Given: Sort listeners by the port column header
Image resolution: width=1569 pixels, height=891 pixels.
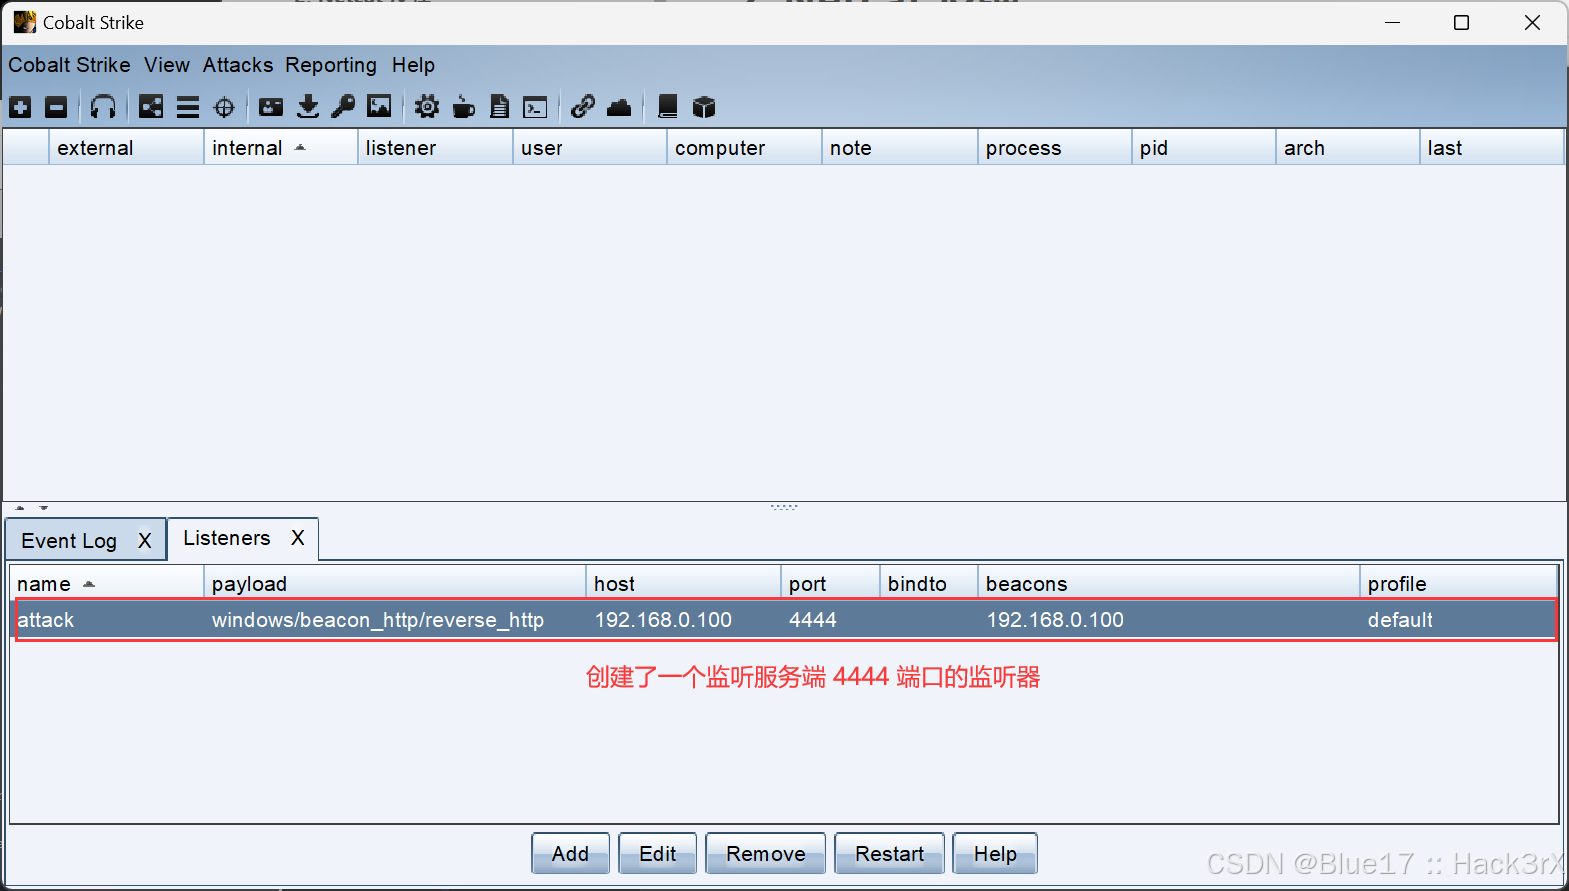Looking at the screenshot, I should pyautogui.click(x=830, y=583).
